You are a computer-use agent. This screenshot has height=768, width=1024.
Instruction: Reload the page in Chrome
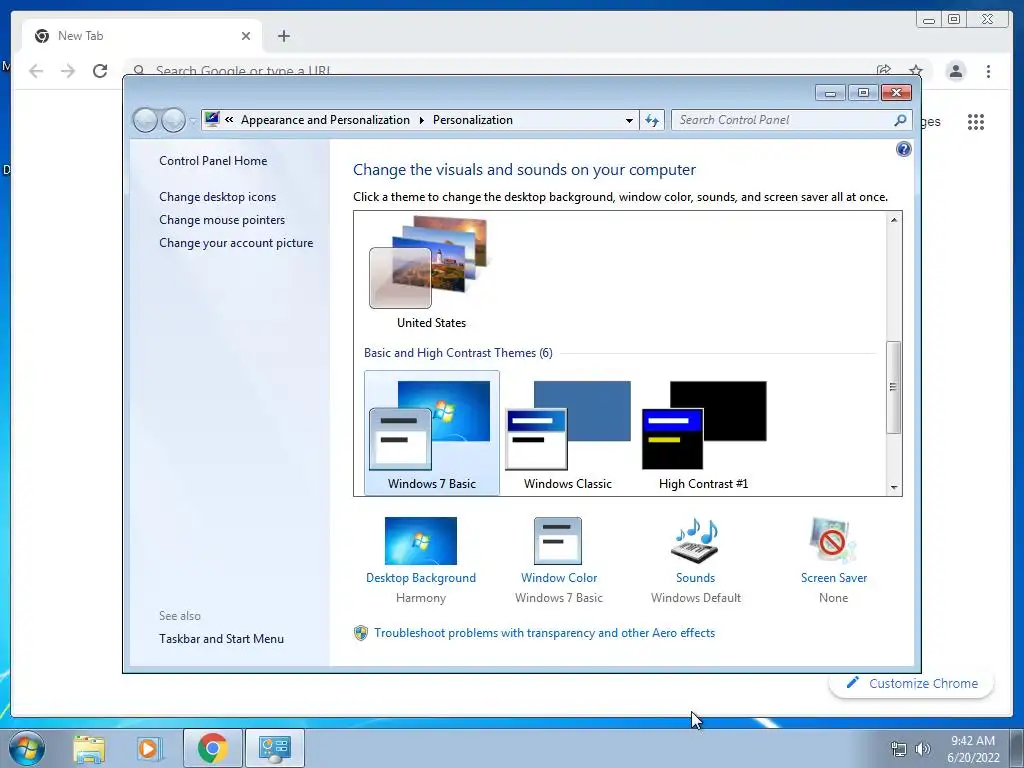point(100,71)
